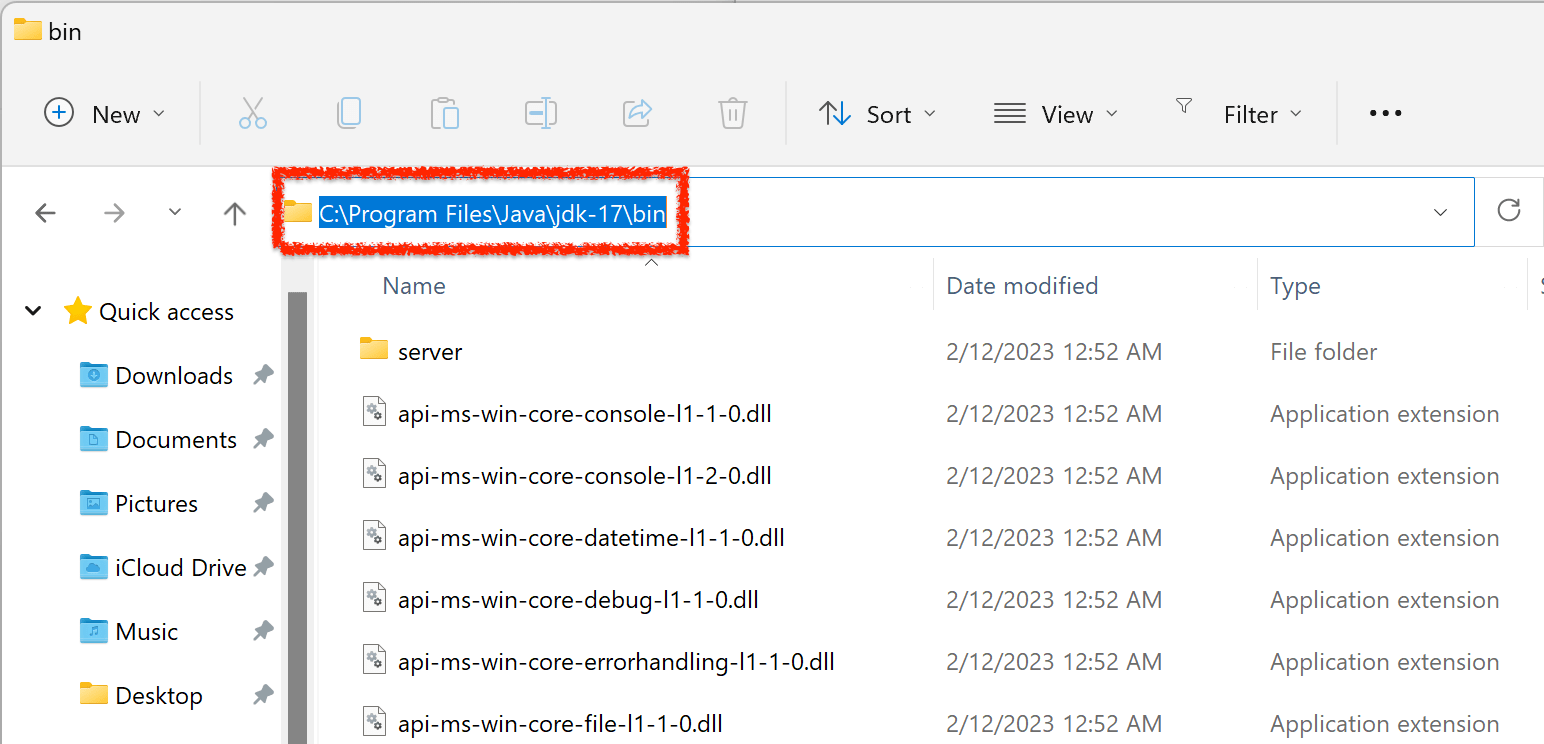Open the three-dot See more menu
The image size is (1544, 744).
click(1385, 114)
